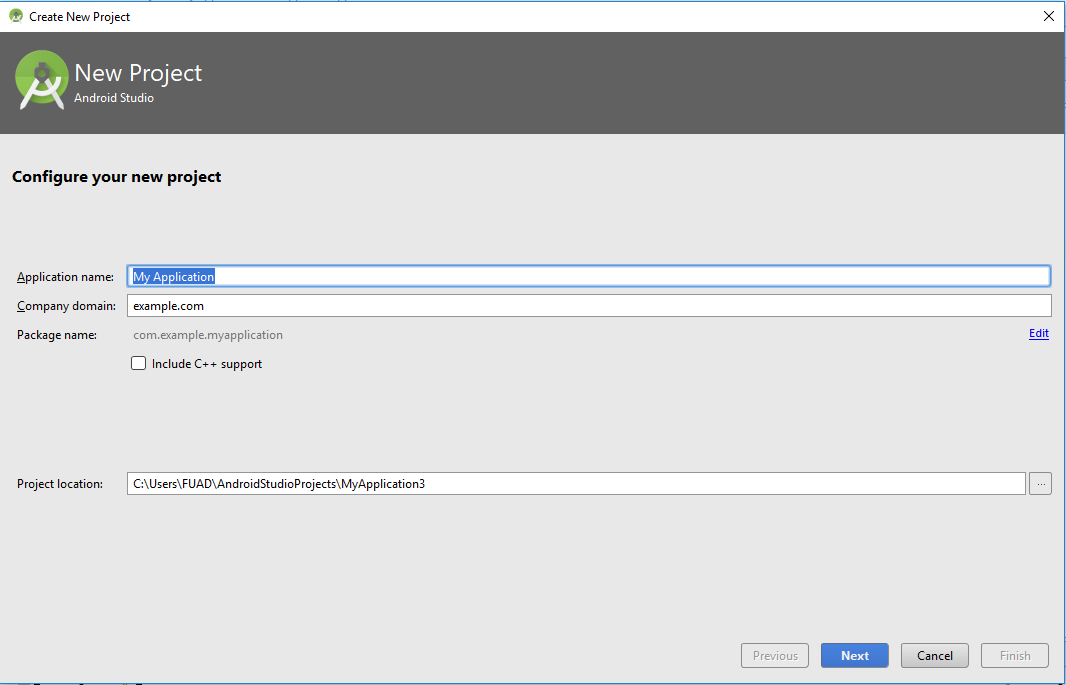Click the Include C++ support label text

pyautogui.click(x=205, y=363)
